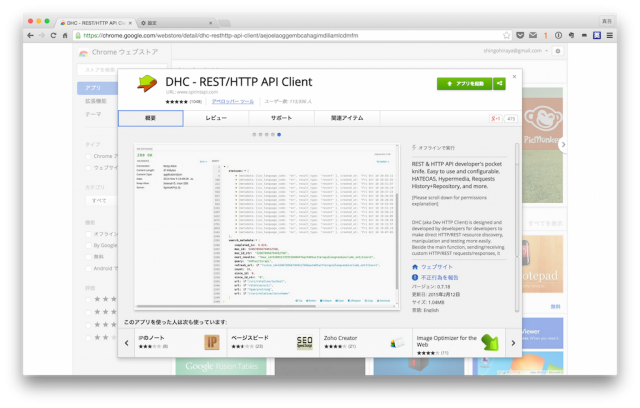This screenshot has width=640, height=408.
Task: Toggle the By Google checkbox
Action: (x=88, y=245)
